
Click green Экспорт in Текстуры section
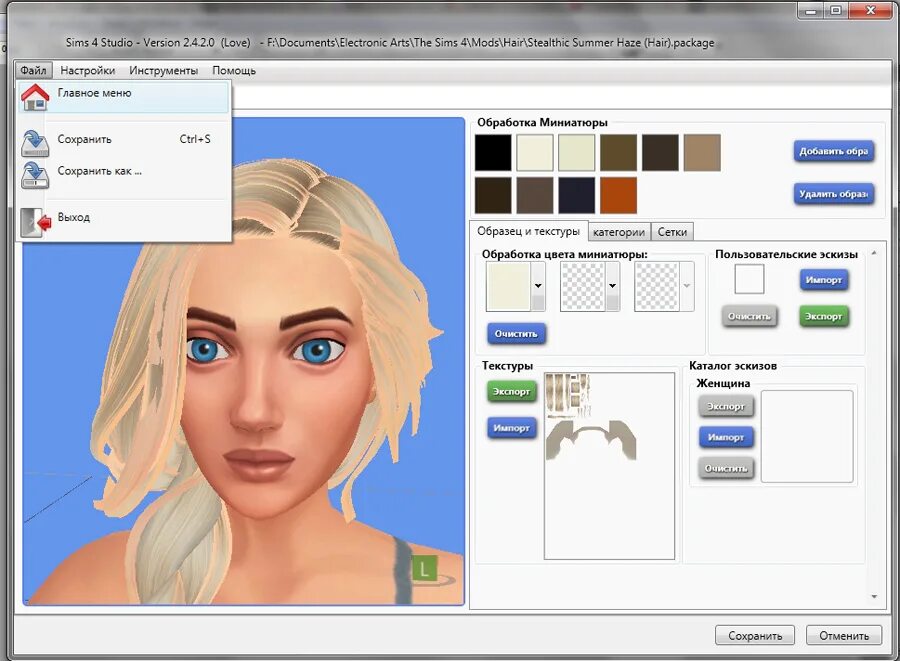511,392
